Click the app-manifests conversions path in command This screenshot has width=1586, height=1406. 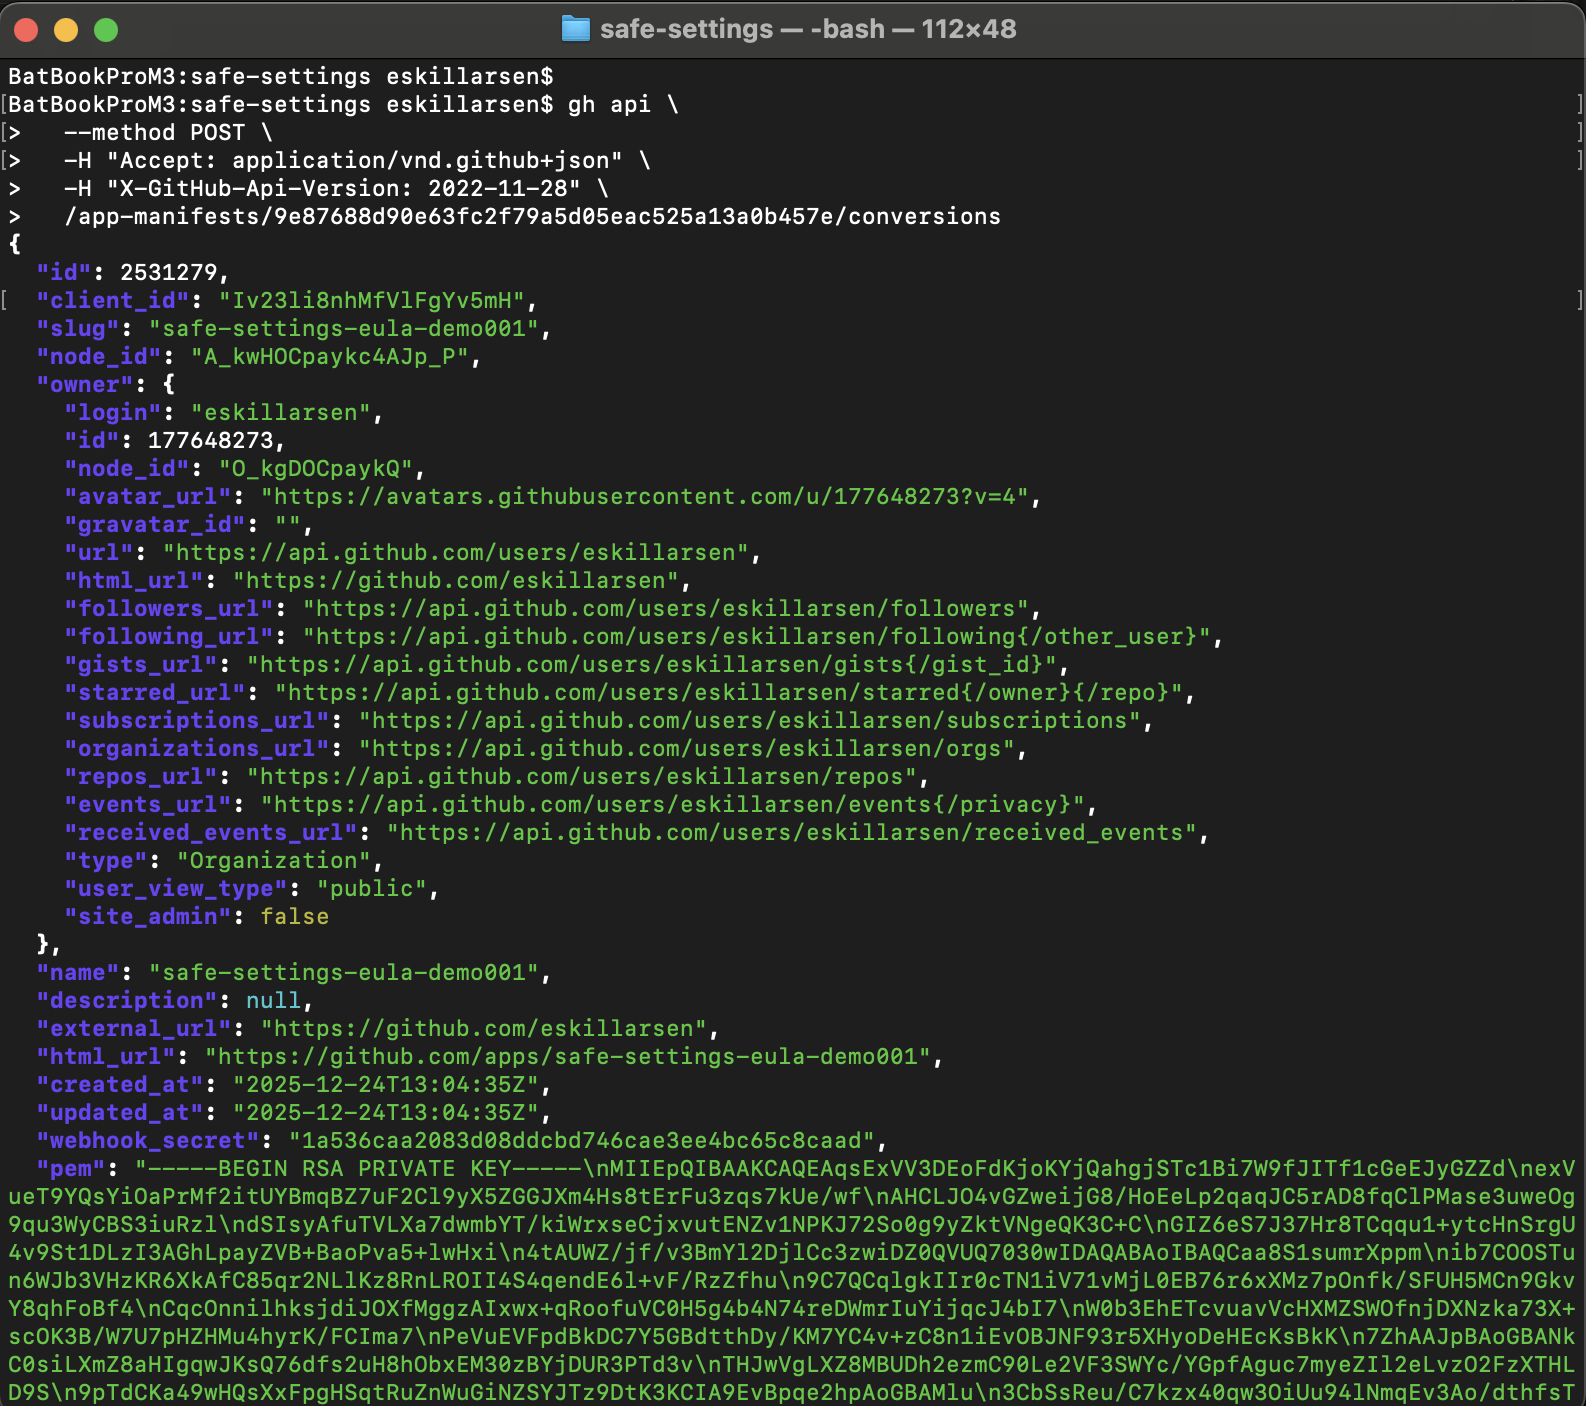click(x=532, y=217)
